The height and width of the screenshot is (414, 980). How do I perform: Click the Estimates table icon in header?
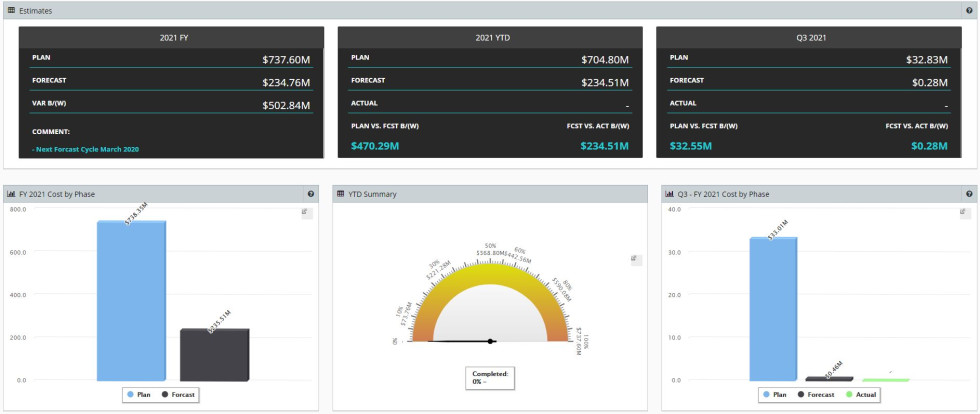tap(12, 10)
